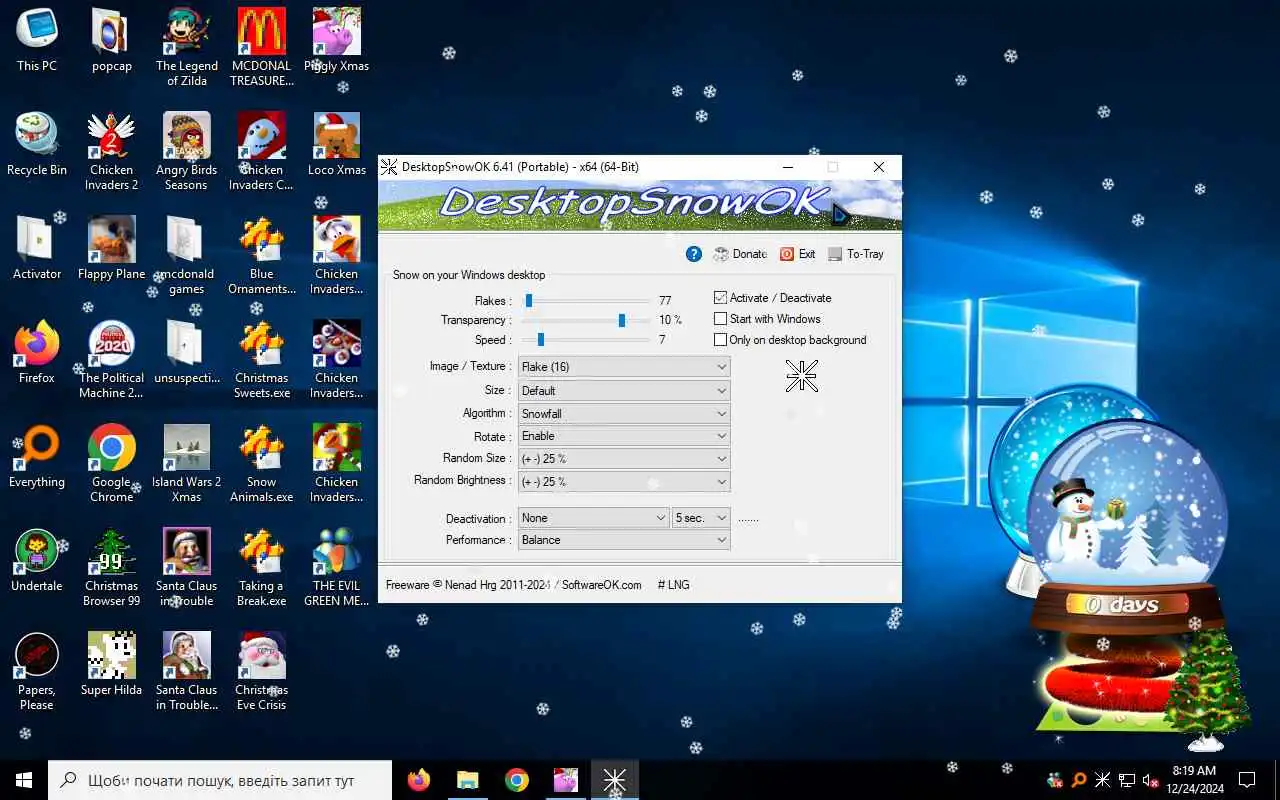Open the SoftwareOK.com link
The image size is (1280, 800).
point(601,585)
